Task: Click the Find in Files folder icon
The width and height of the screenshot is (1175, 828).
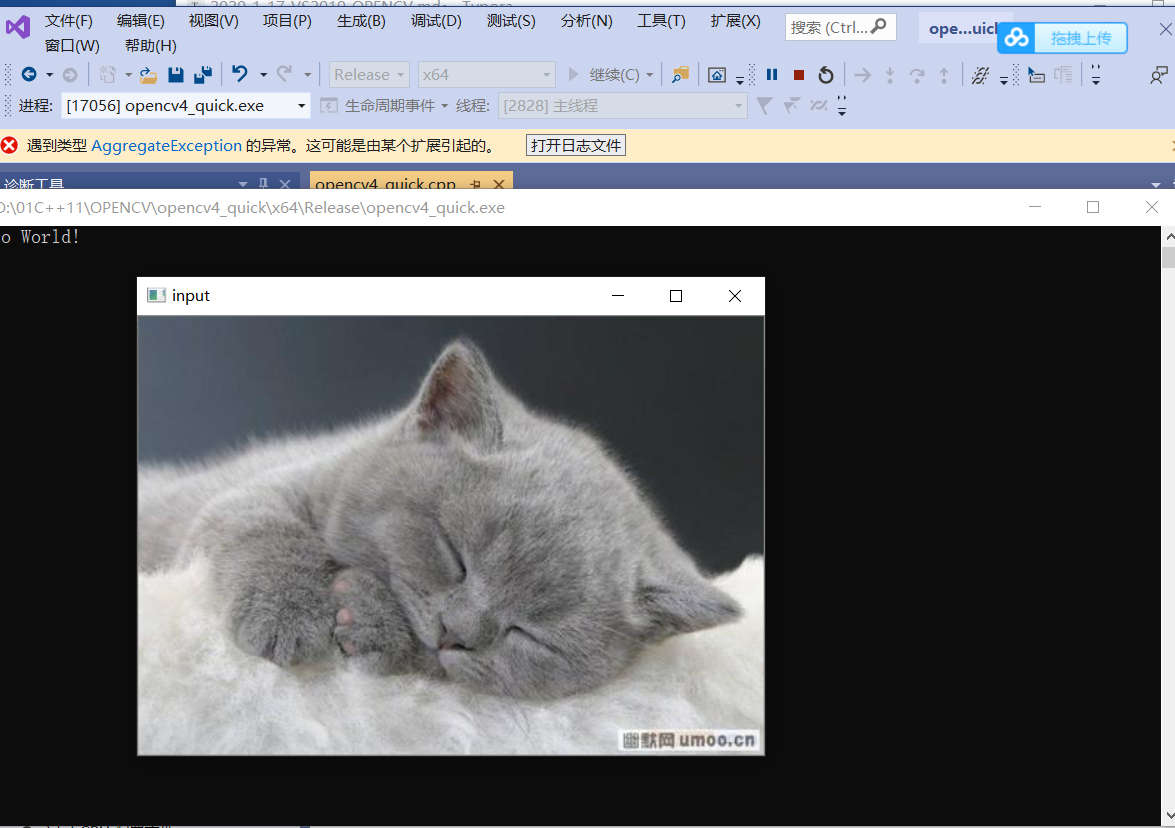Action: pyautogui.click(x=680, y=74)
